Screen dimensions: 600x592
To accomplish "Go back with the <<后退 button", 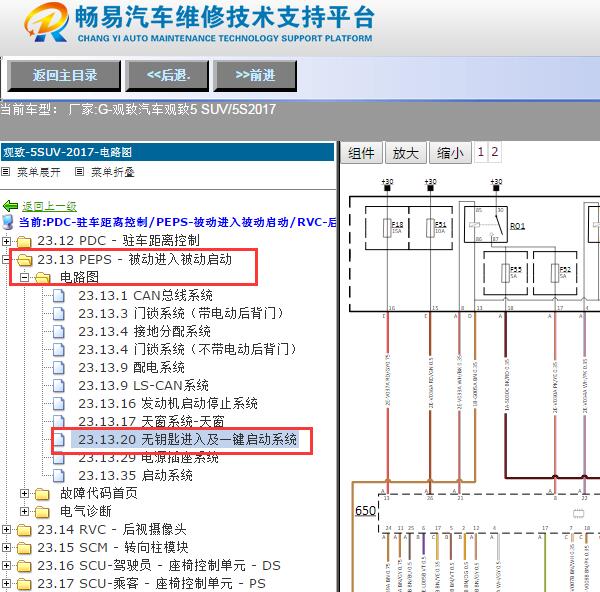I will tap(167, 75).
